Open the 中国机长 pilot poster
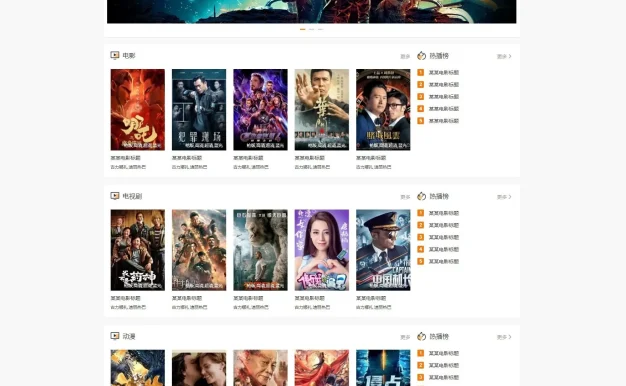The width and height of the screenshot is (626, 386). click(x=383, y=250)
